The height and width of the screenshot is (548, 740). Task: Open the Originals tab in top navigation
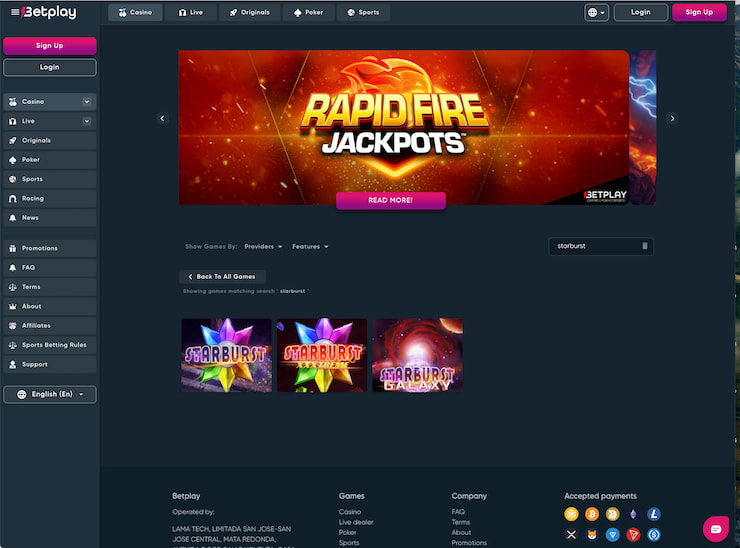click(250, 12)
